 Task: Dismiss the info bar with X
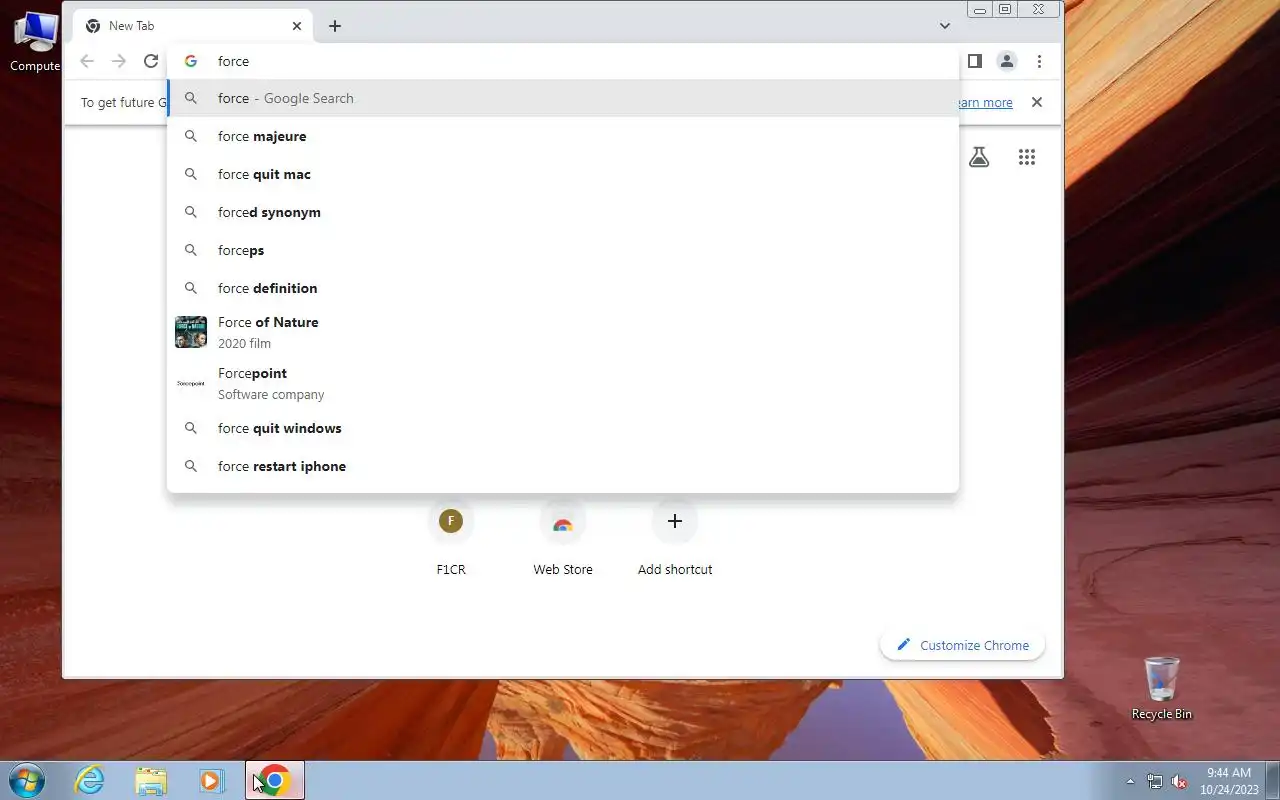point(1037,102)
